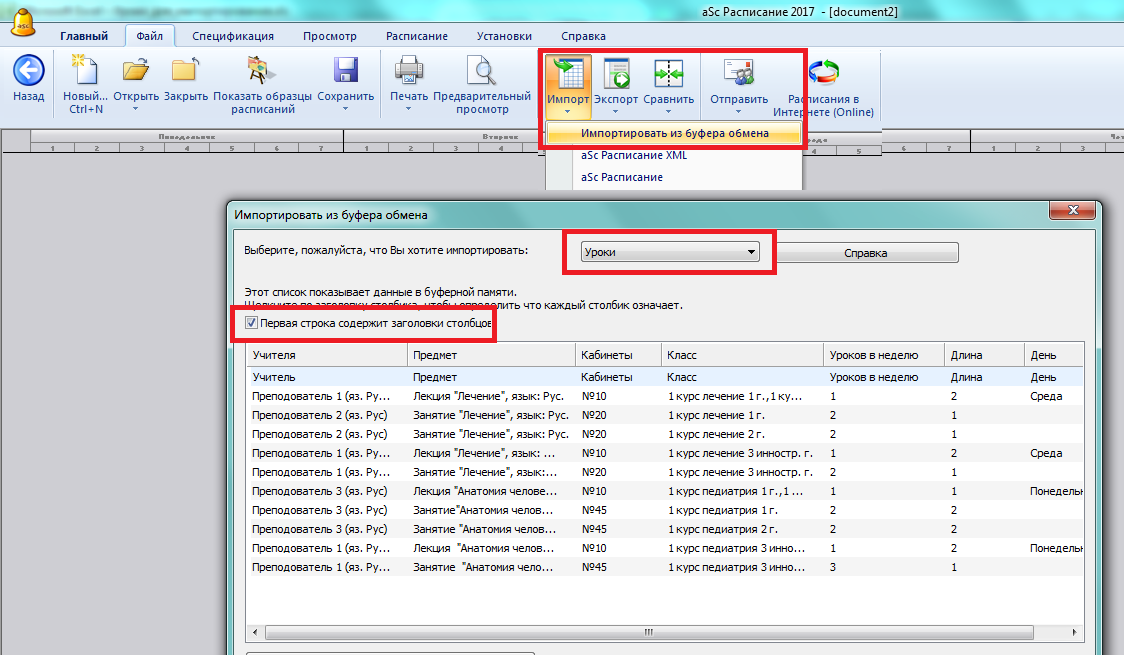The image size is (1124, 655).
Task: Click the scroll left arrow of list
Action: tap(255, 632)
